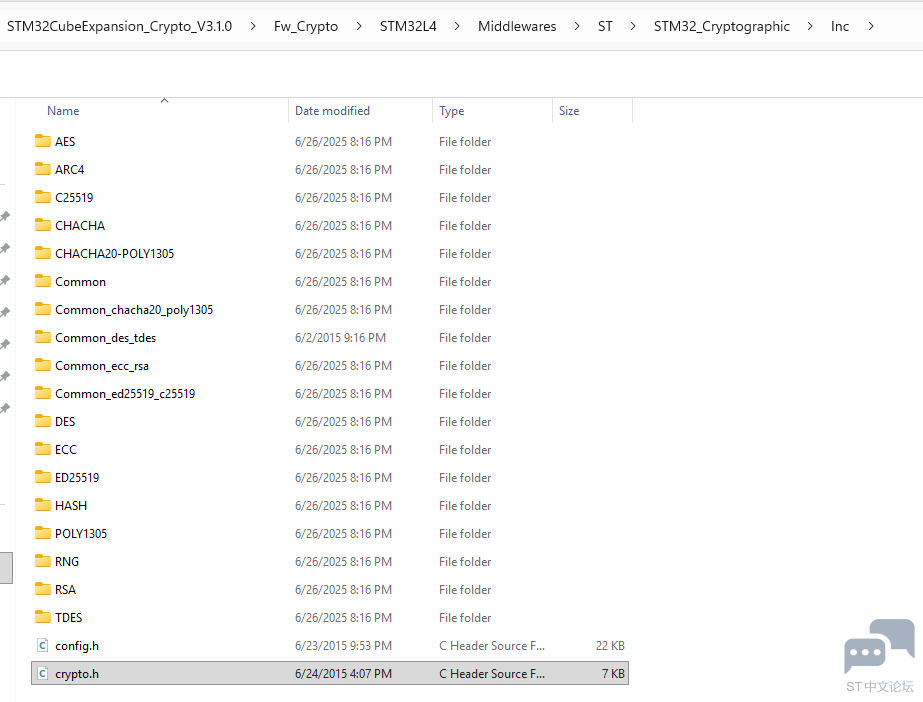Sort files by Size column
Viewport: 923px width, 702px height.
pyautogui.click(x=569, y=111)
